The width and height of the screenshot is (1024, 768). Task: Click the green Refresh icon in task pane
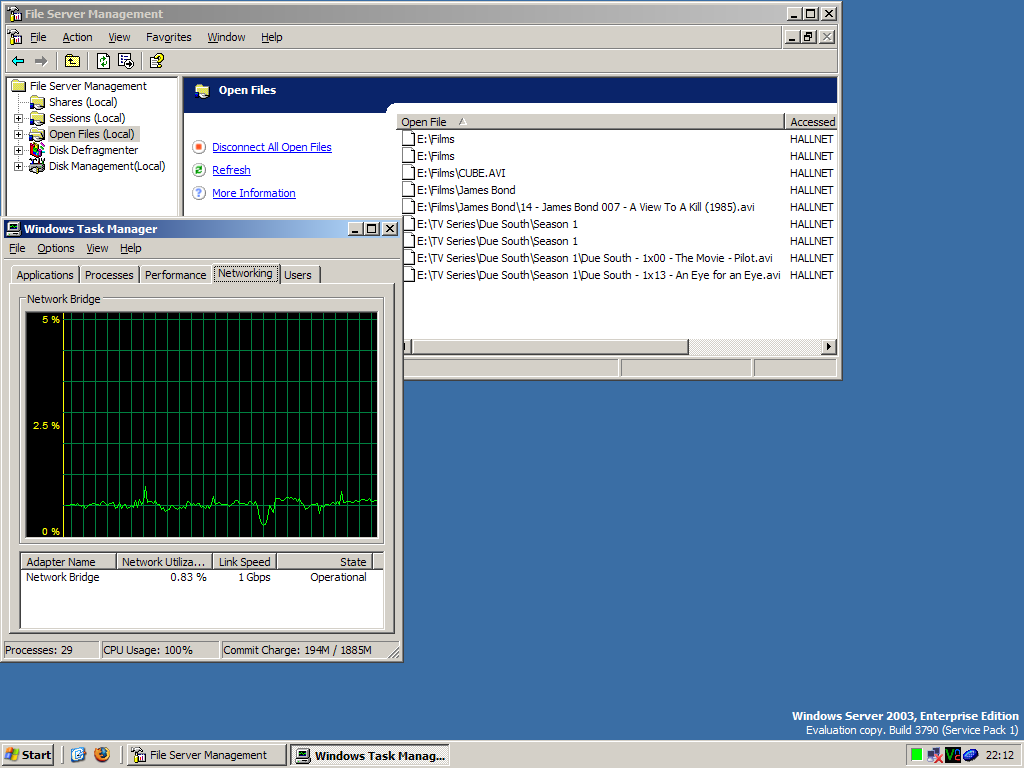(199, 170)
